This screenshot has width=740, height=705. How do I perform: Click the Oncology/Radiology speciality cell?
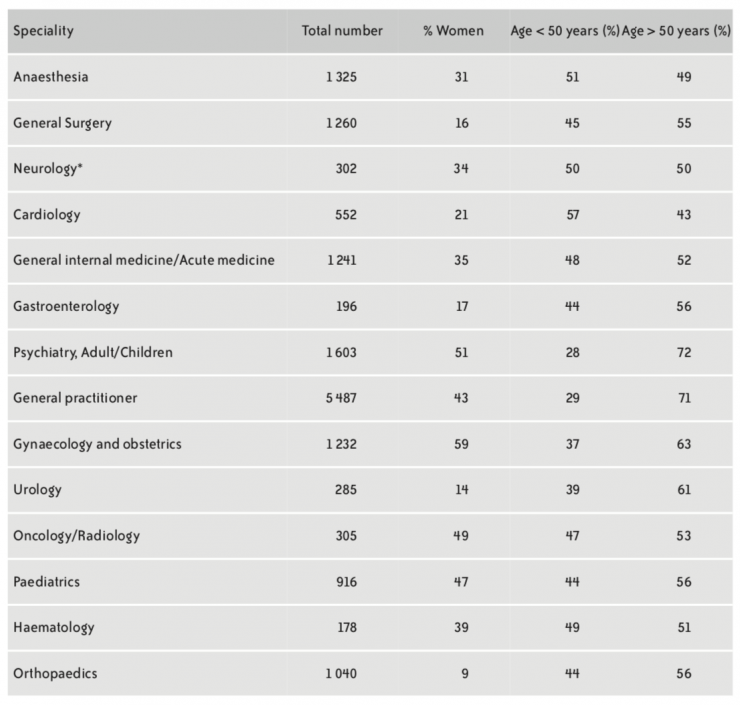(76, 536)
